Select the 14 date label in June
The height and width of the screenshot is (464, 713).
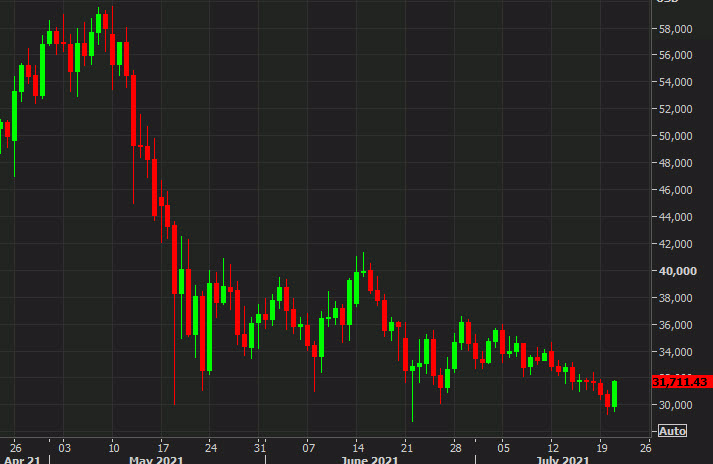357,448
